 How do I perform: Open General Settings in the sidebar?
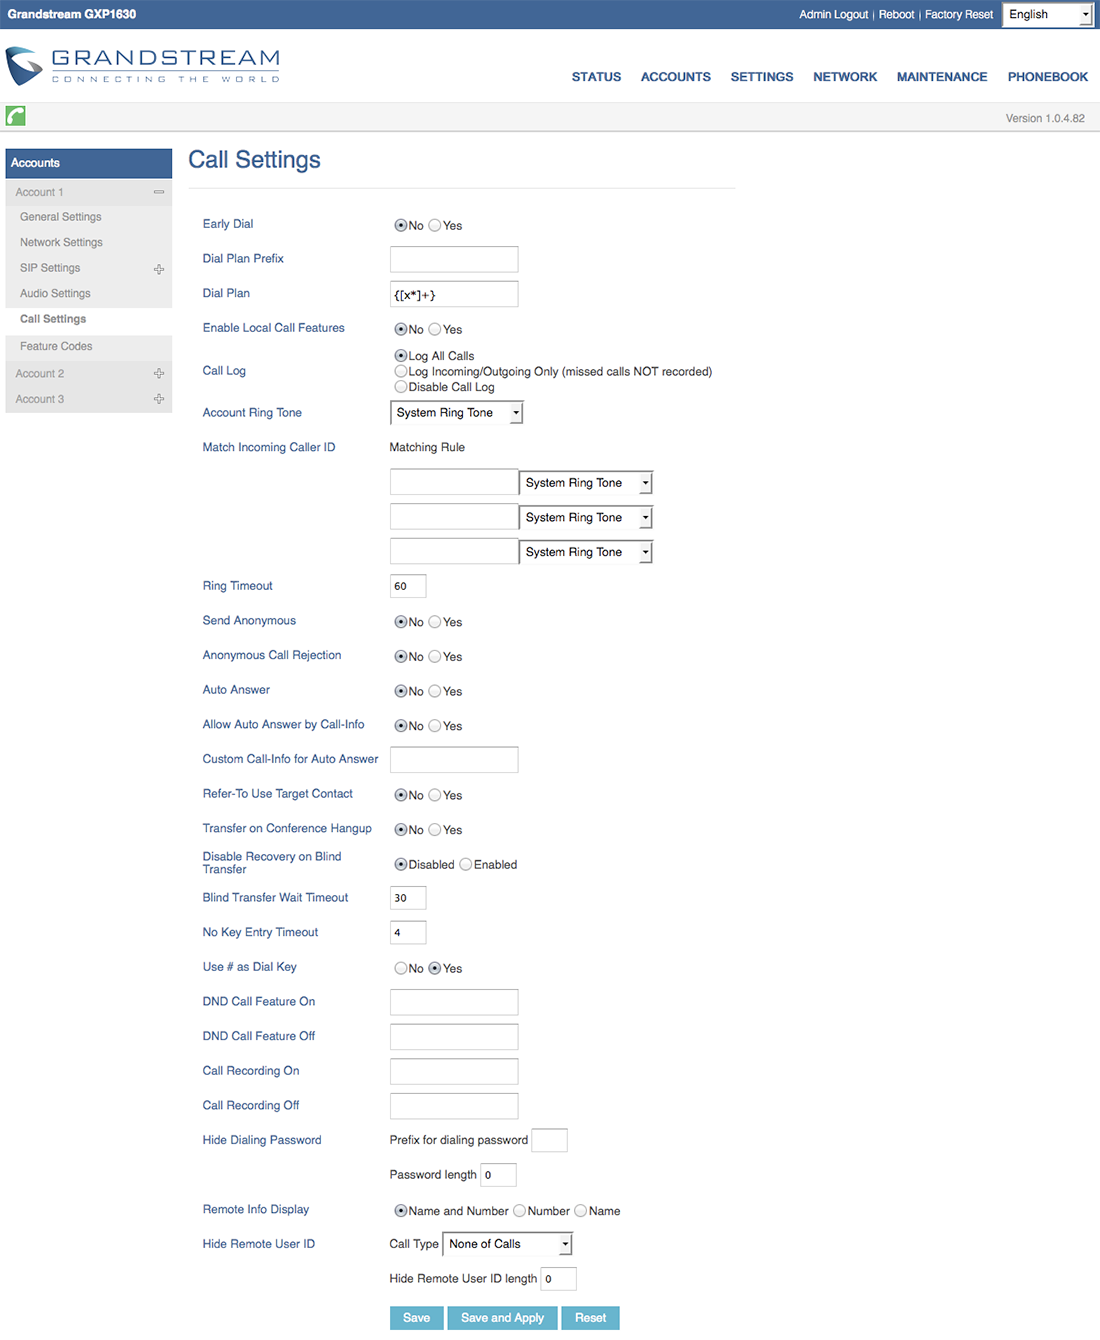61,217
